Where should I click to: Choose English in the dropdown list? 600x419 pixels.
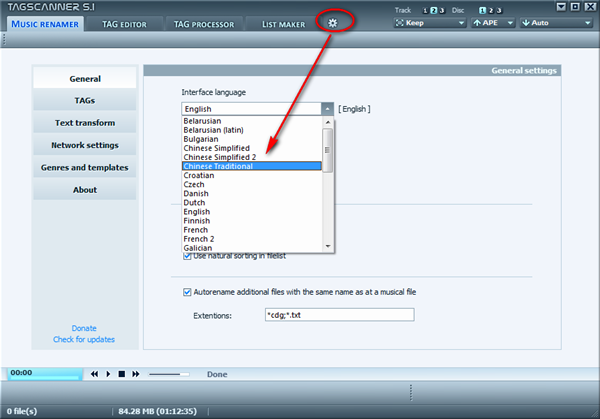(252, 212)
